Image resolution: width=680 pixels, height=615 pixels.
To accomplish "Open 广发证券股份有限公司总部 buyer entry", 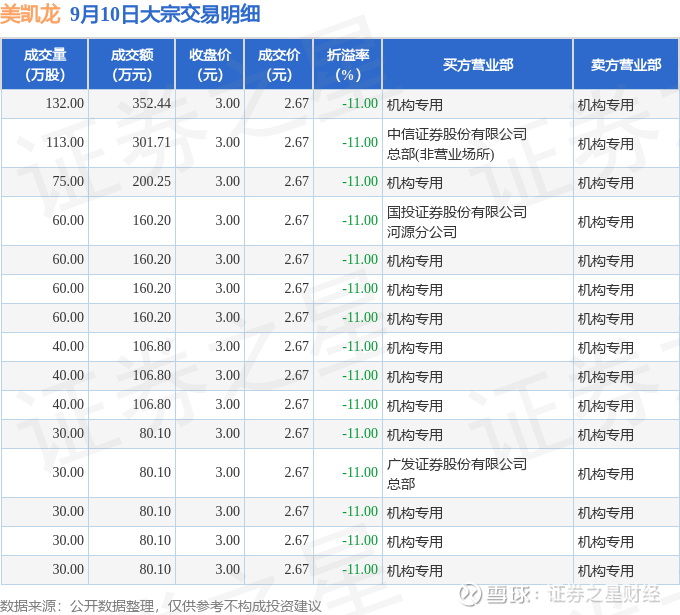I will click(x=457, y=474).
